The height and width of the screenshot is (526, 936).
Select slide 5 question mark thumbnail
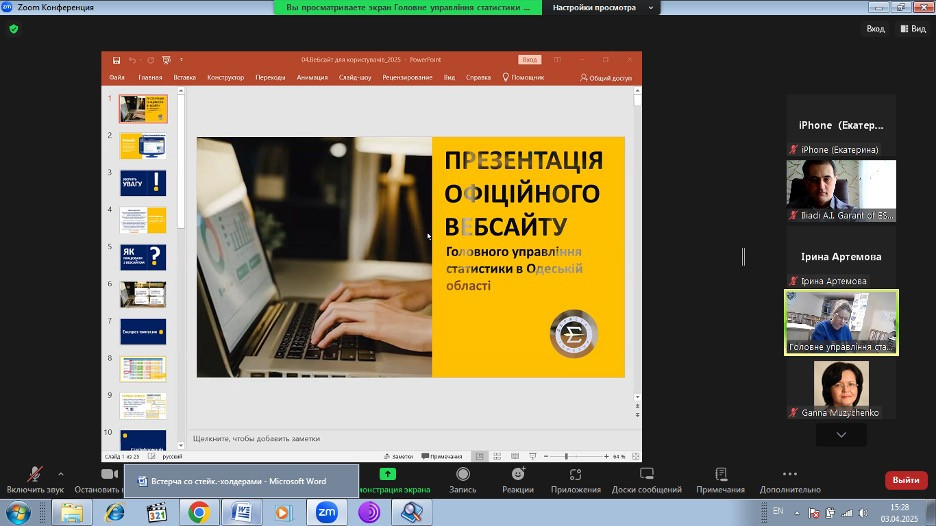143,257
